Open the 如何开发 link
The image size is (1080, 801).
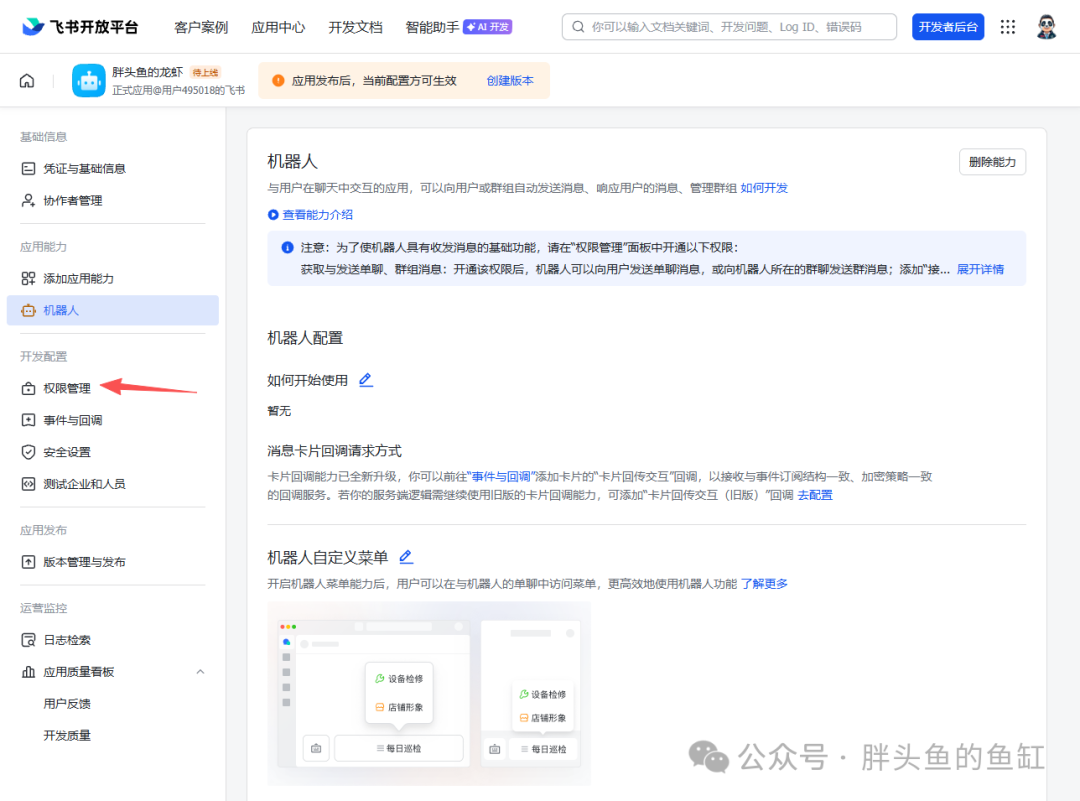coord(764,188)
